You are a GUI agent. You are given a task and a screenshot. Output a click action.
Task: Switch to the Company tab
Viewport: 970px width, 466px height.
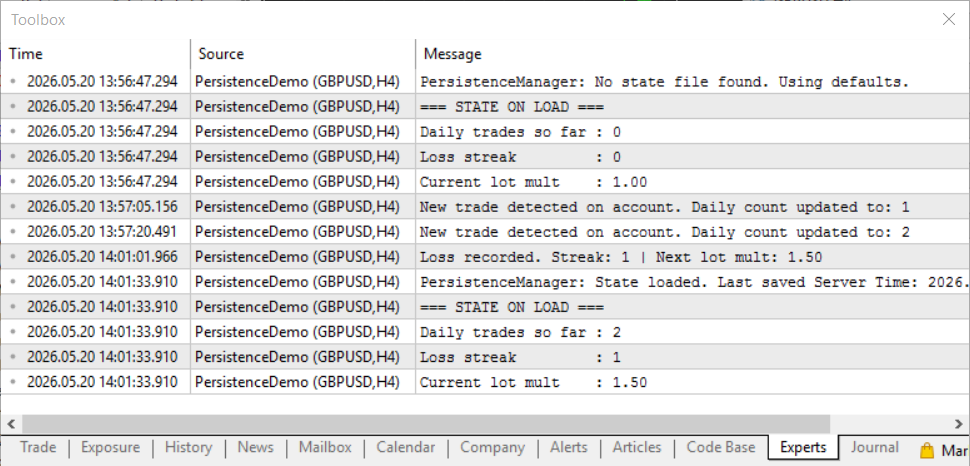492,447
